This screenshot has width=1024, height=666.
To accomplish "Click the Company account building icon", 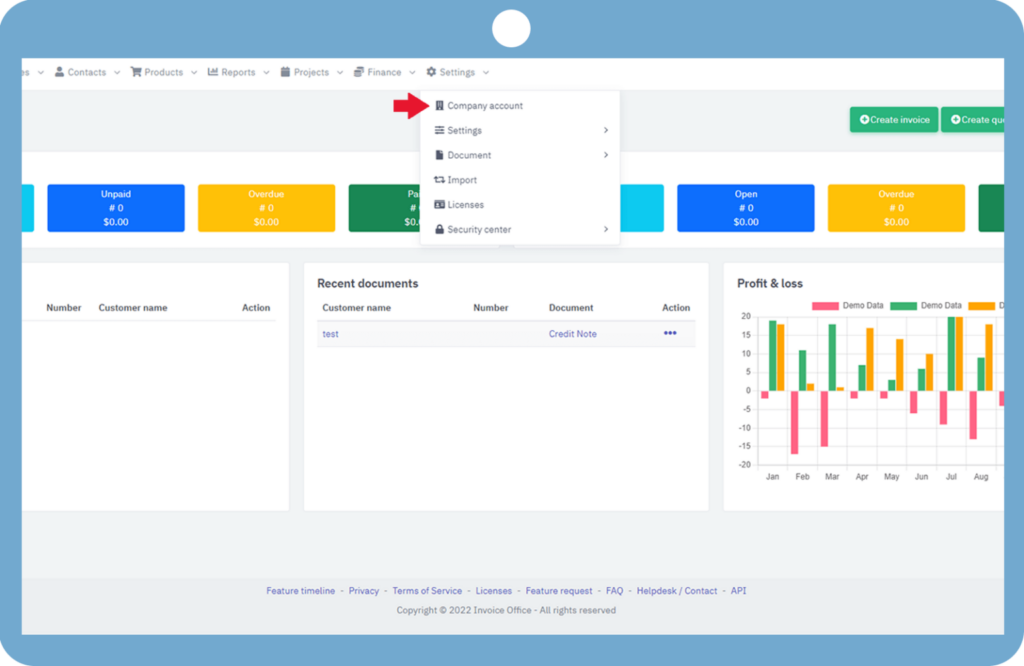I will (x=439, y=106).
